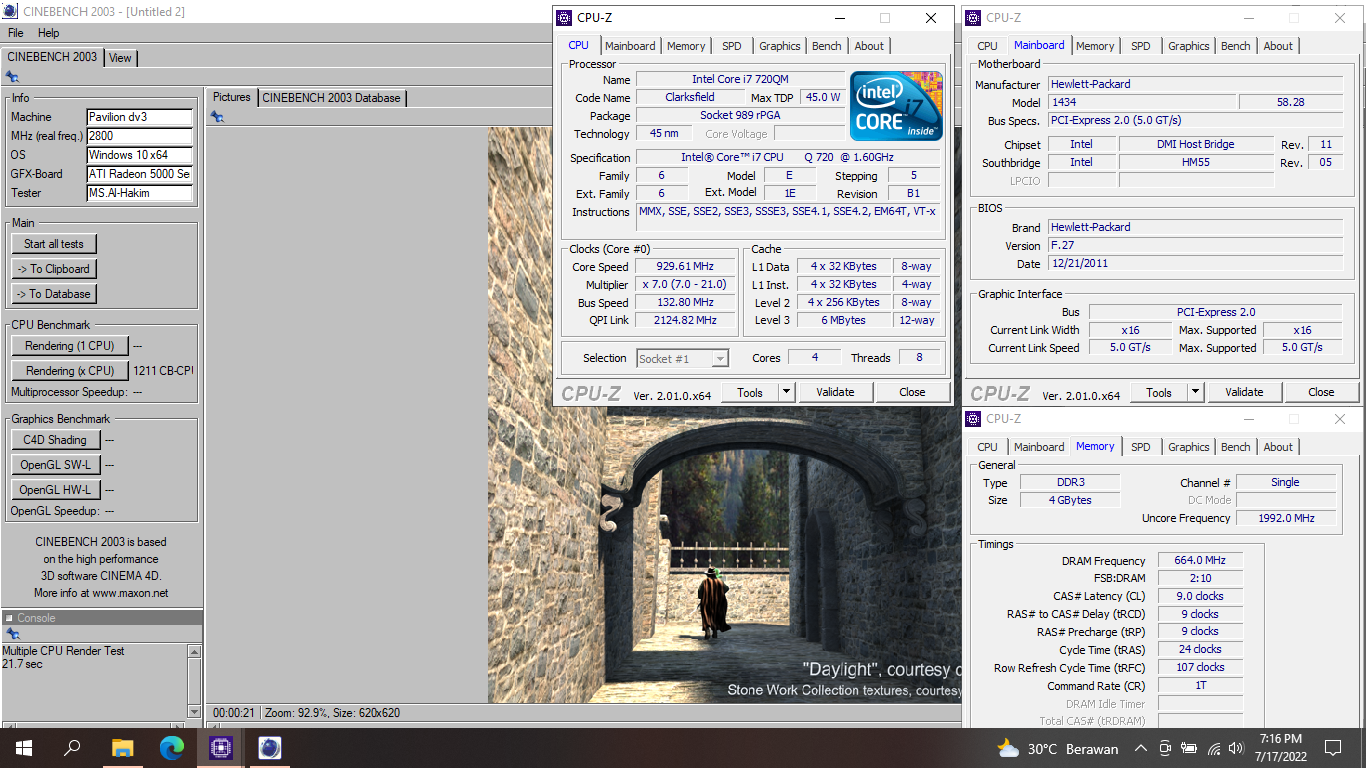Click Close button in CPU tab window

coord(912,393)
